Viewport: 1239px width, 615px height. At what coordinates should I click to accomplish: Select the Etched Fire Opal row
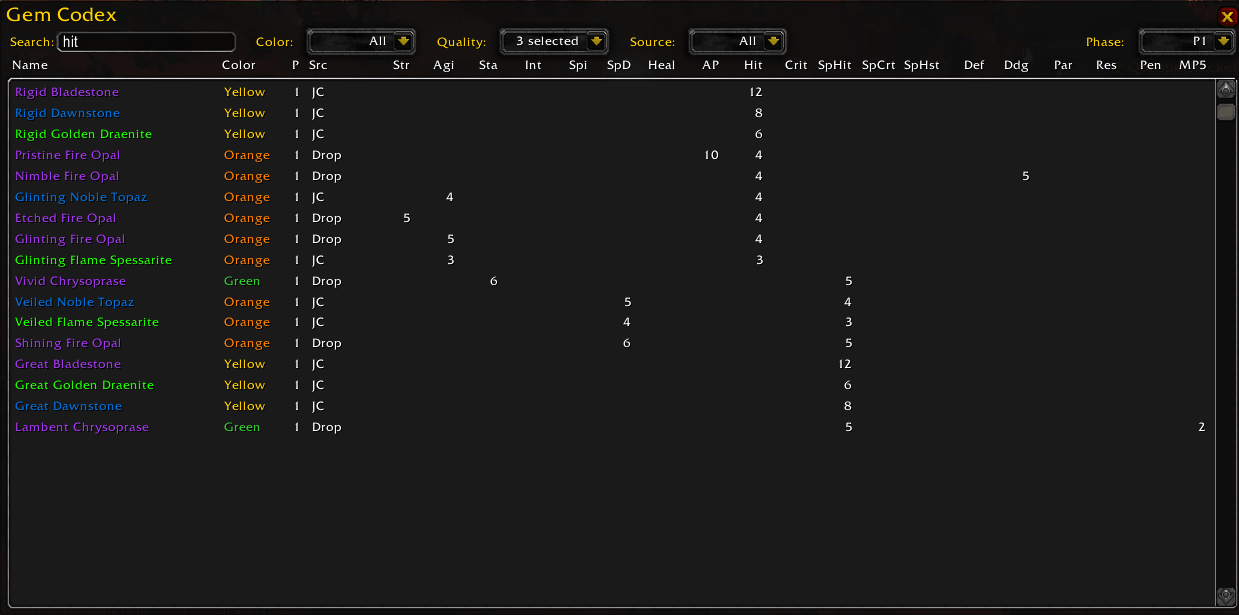tap(612, 218)
